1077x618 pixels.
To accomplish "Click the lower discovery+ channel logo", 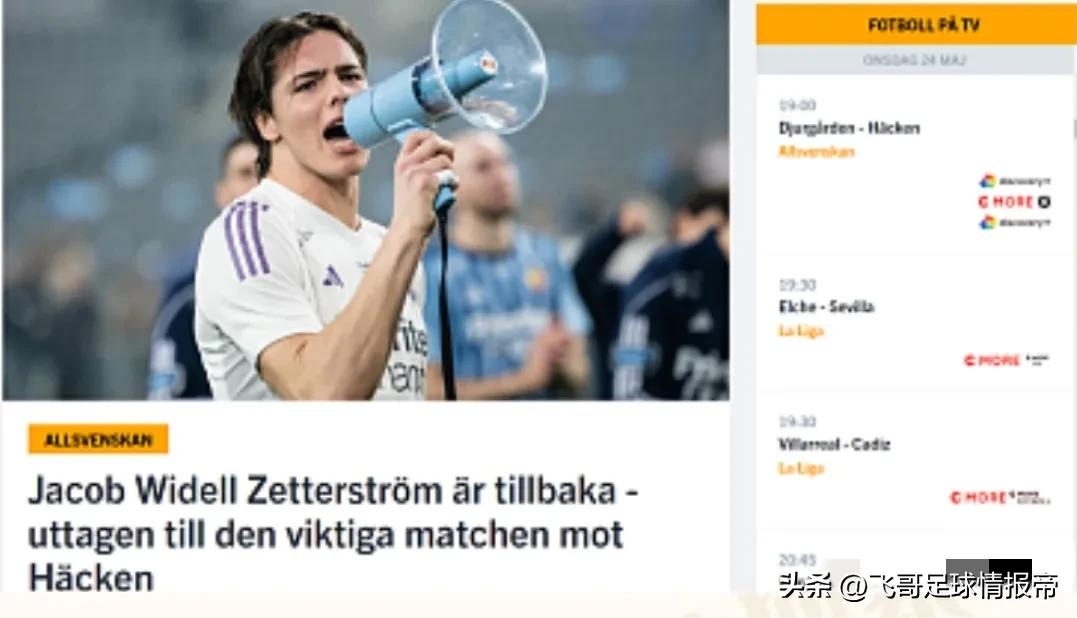I will click(1015, 222).
